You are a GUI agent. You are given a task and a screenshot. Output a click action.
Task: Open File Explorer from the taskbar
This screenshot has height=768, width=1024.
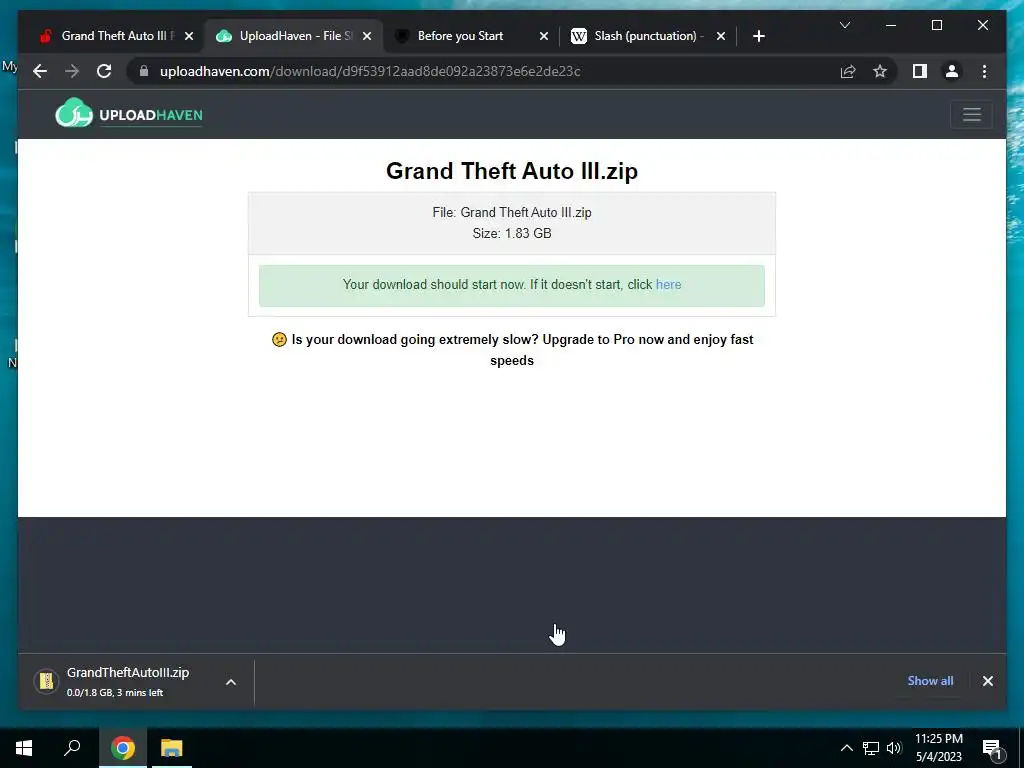coord(172,748)
